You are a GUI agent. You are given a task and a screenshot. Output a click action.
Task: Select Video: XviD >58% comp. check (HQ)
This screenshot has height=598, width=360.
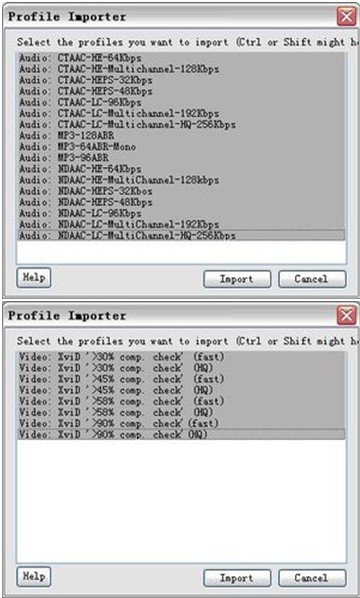(180, 412)
